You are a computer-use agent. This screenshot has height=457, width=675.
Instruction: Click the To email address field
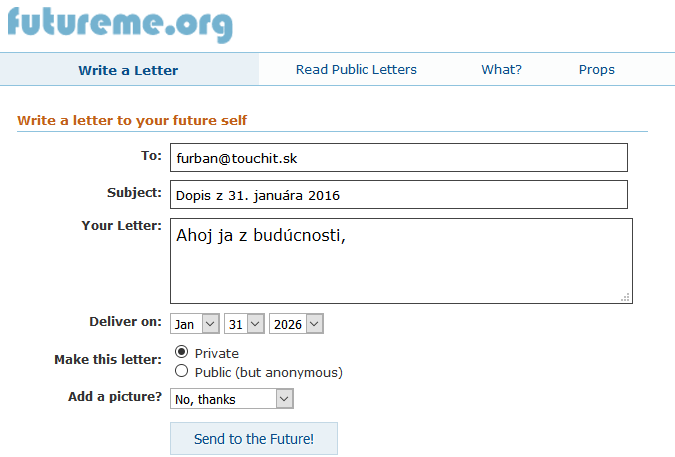tap(398, 158)
